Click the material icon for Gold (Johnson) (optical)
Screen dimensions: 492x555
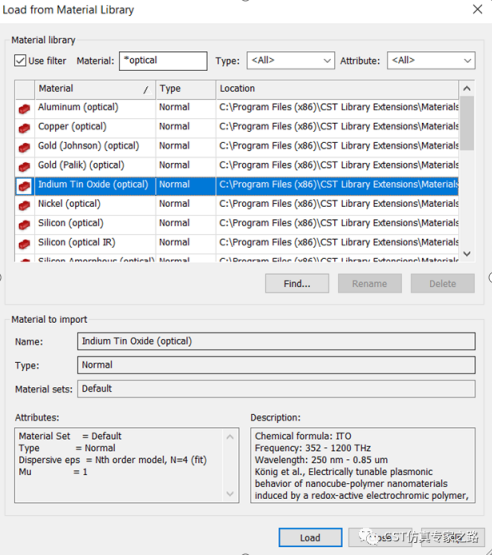coord(24,148)
